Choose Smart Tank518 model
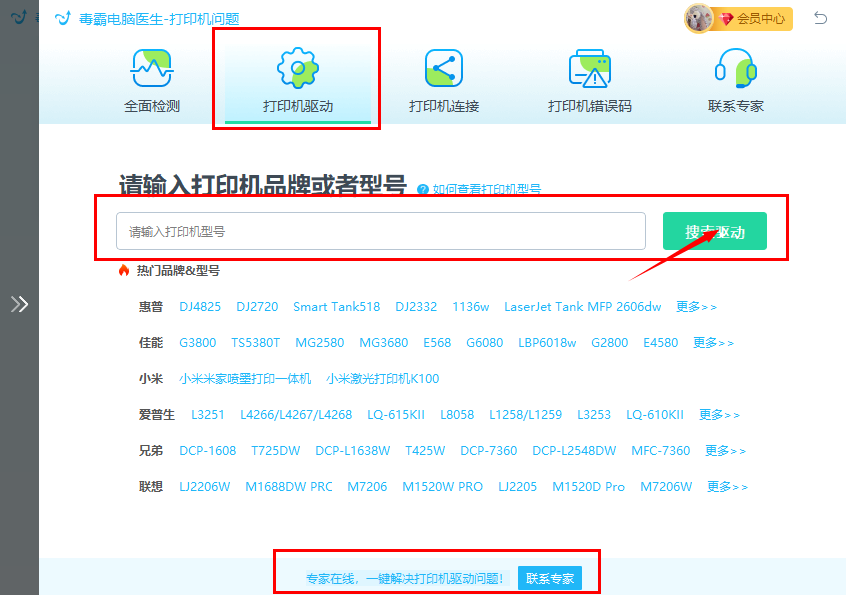The image size is (846, 595). (337, 306)
